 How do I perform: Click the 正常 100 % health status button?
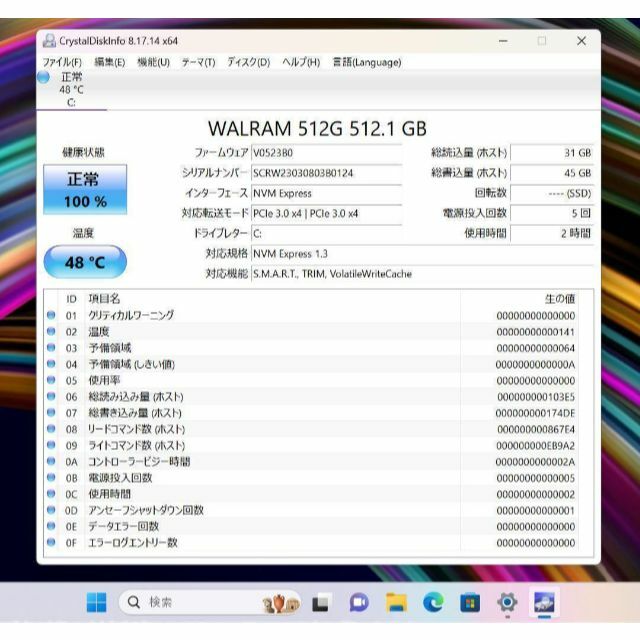[85, 189]
